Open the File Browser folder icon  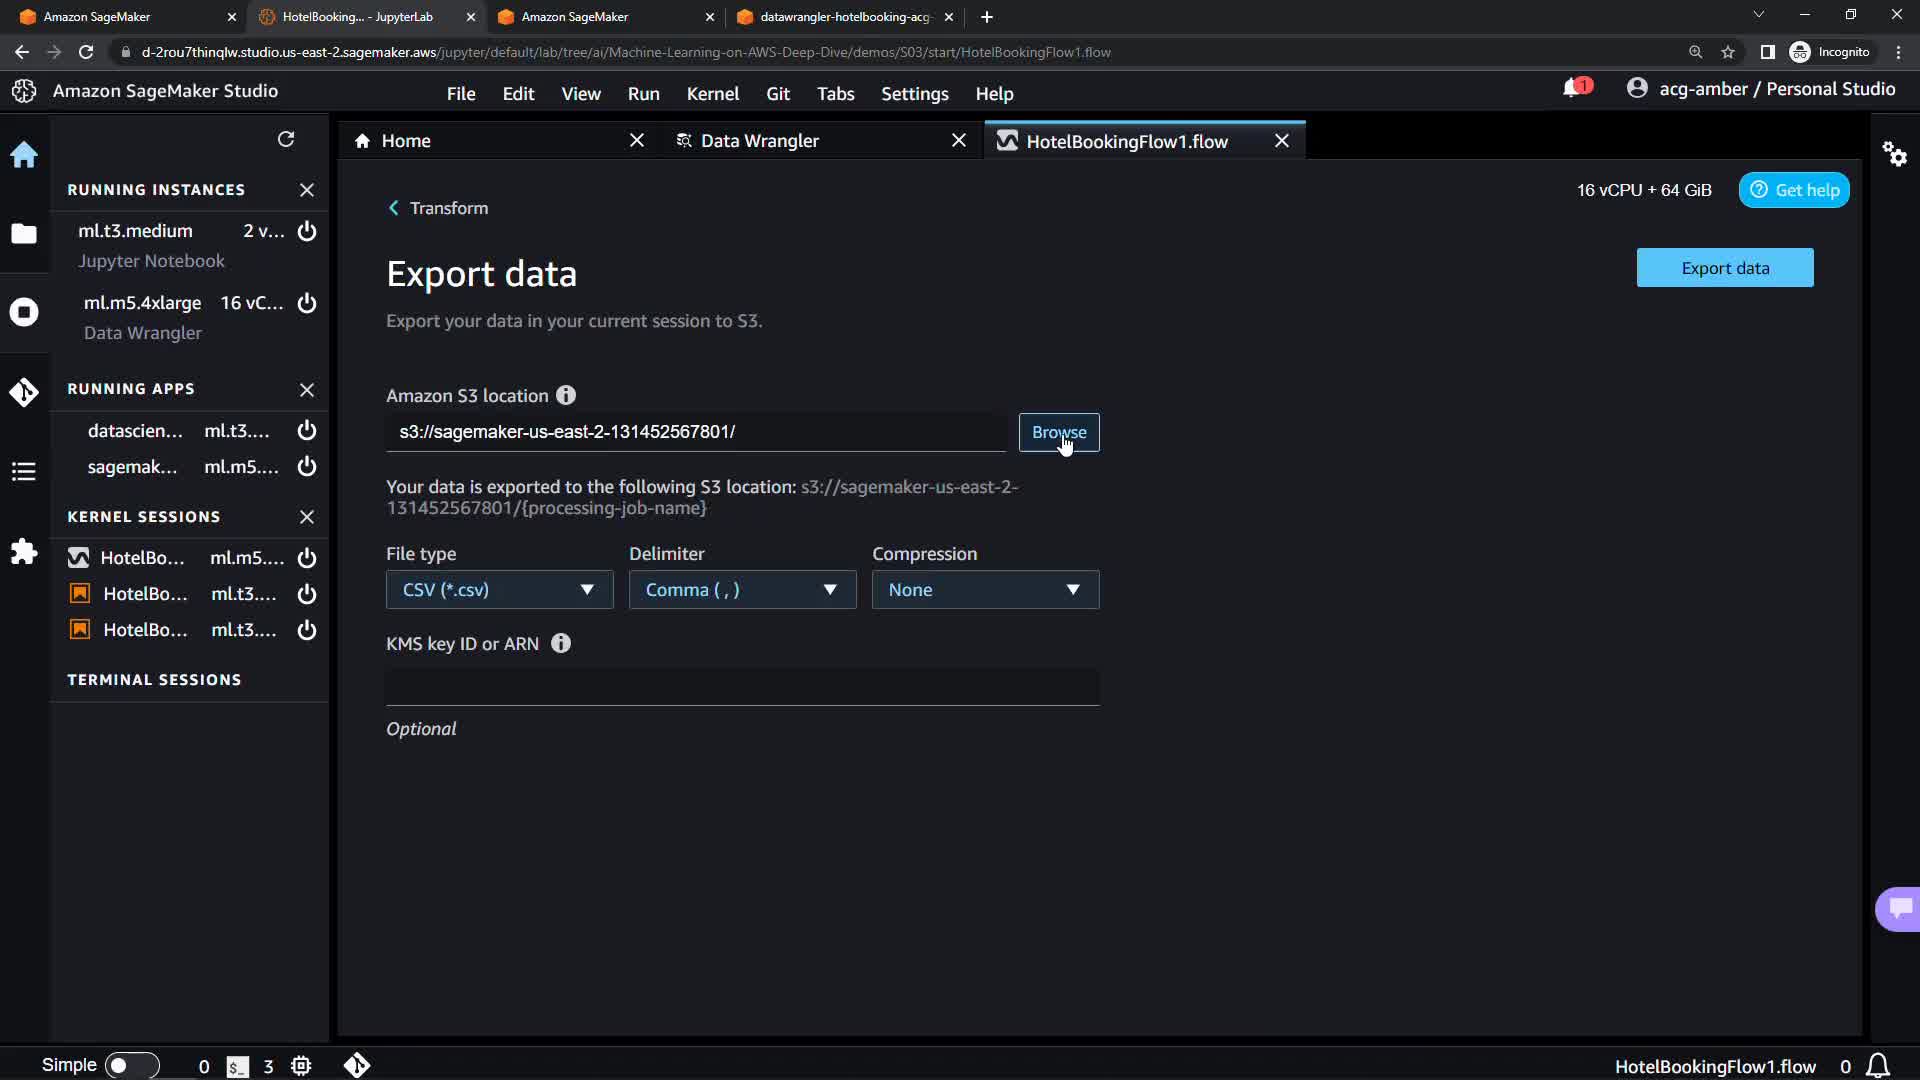(24, 234)
